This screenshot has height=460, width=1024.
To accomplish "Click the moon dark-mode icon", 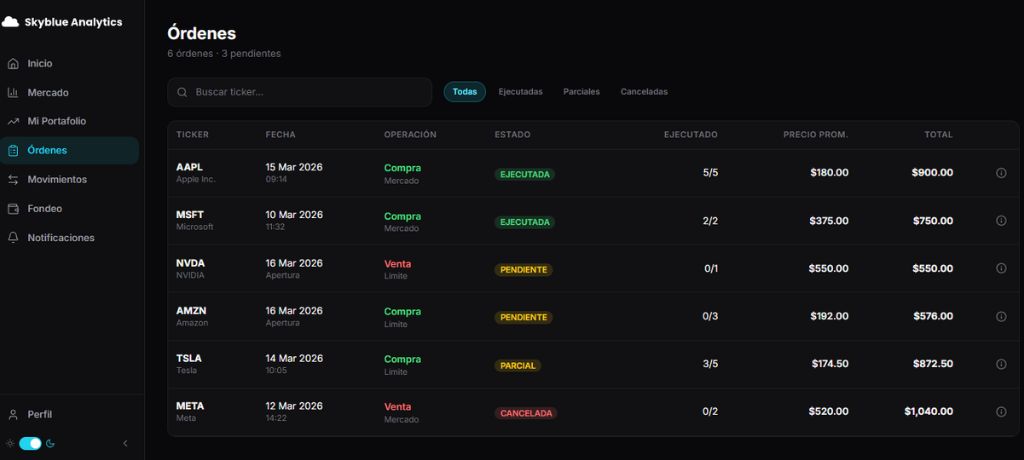I will 50,444.
